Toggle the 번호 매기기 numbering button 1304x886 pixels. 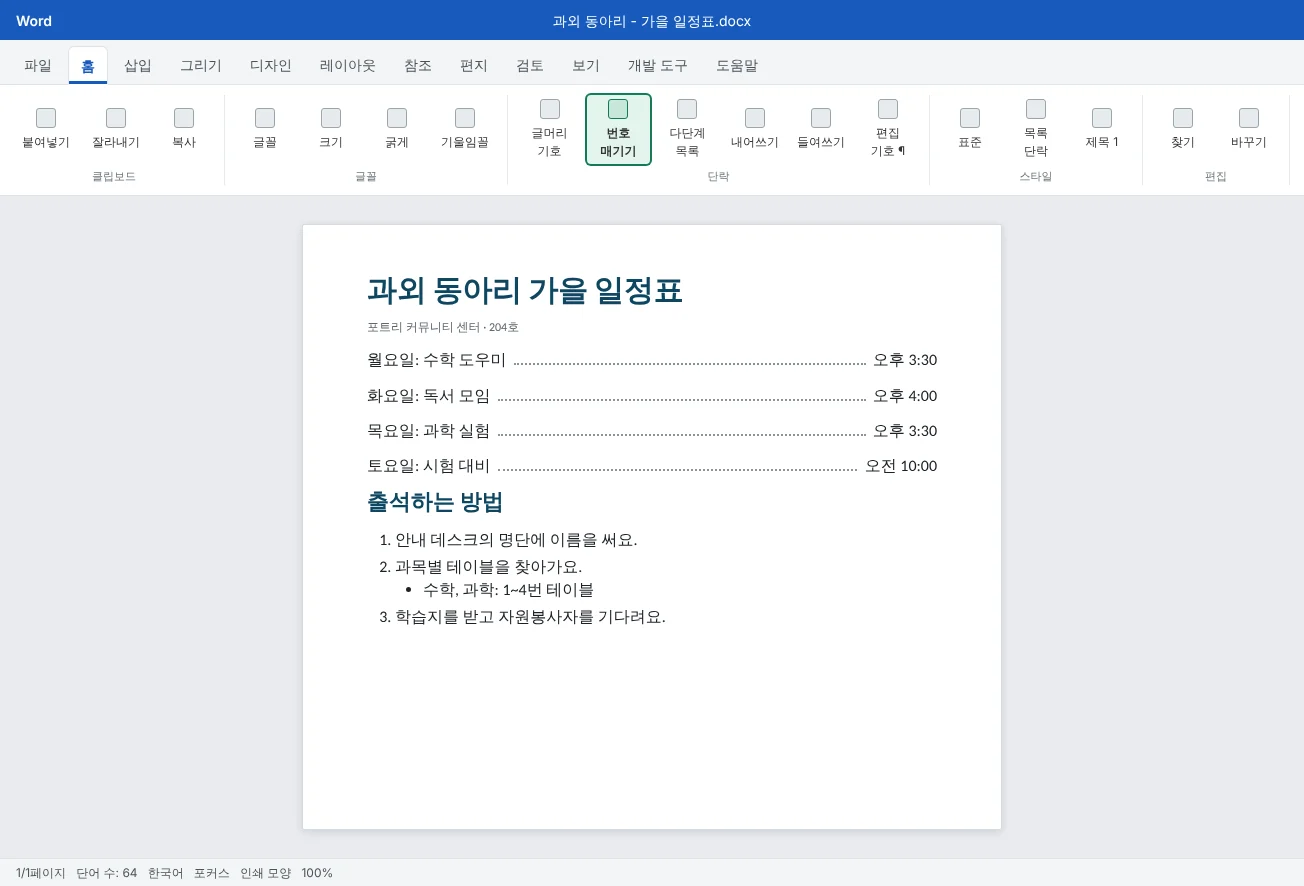(x=618, y=129)
